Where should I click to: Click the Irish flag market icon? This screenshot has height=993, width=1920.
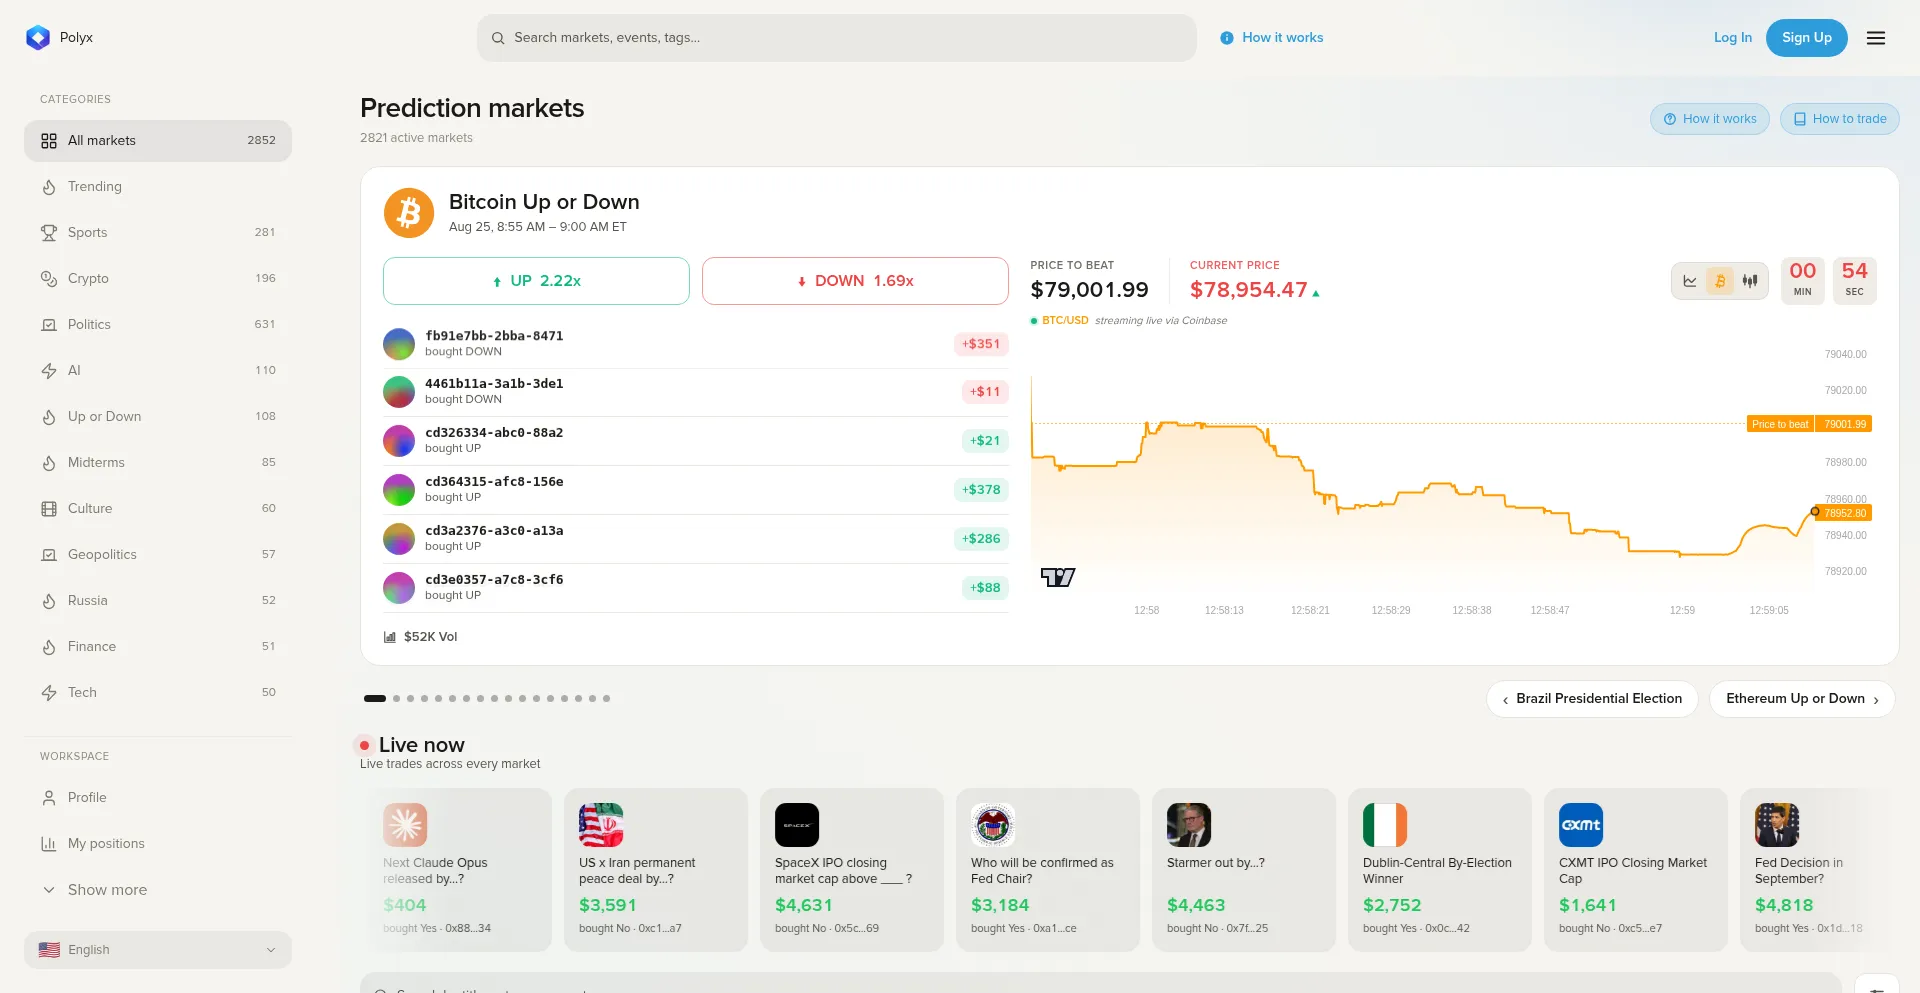pyautogui.click(x=1385, y=825)
